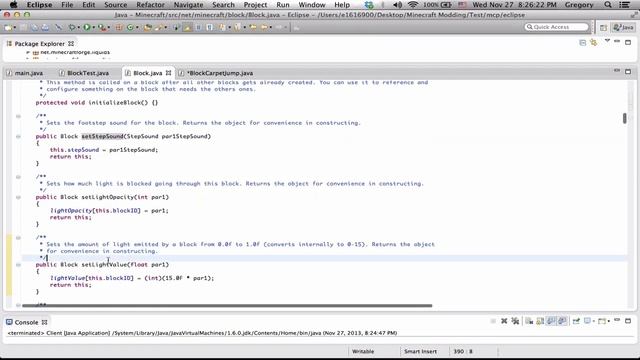Open the Source menu
640x360 pixels.
(x=116, y=5)
